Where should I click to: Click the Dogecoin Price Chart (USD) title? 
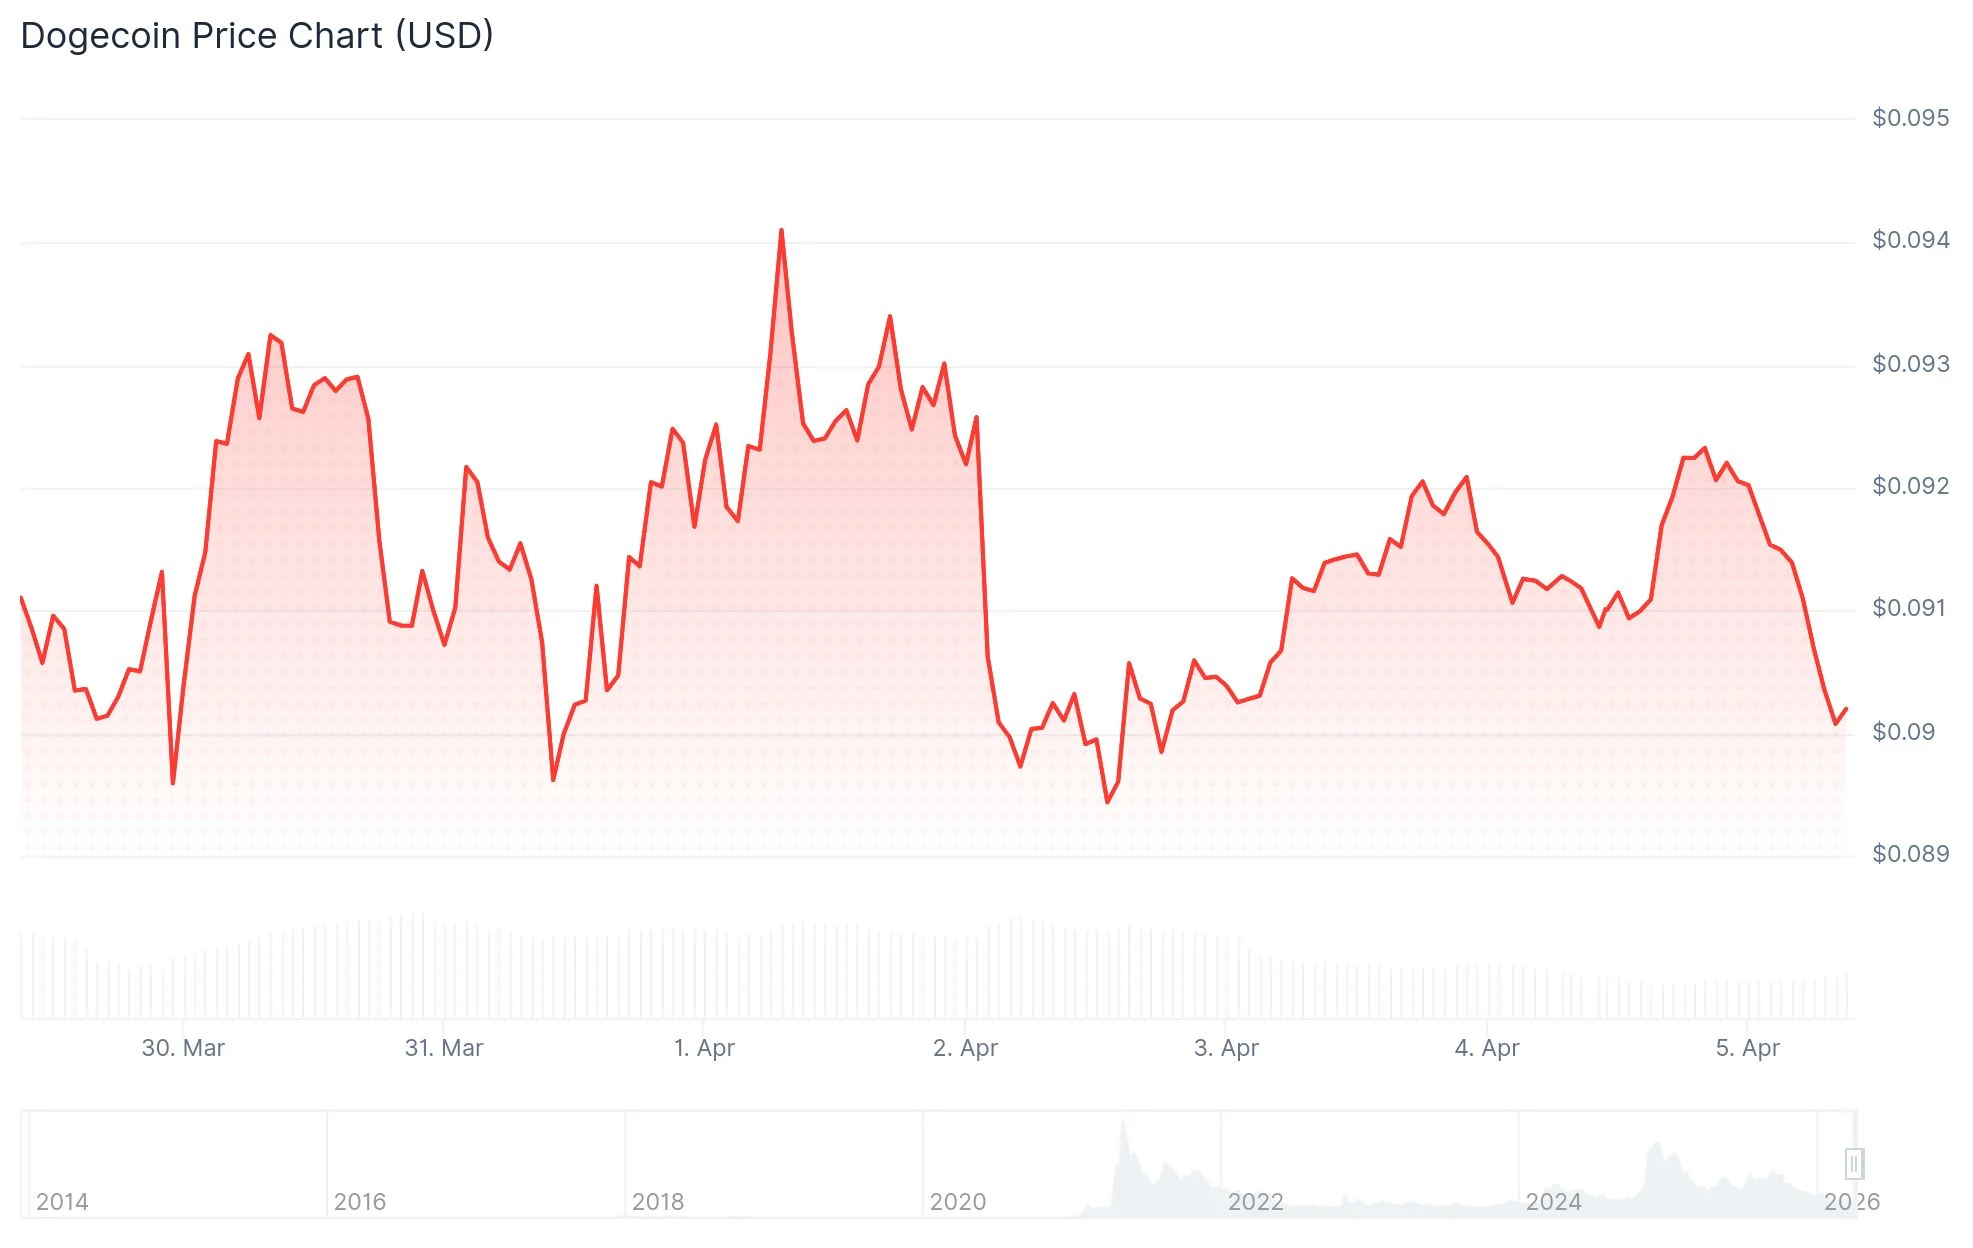click(257, 36)
